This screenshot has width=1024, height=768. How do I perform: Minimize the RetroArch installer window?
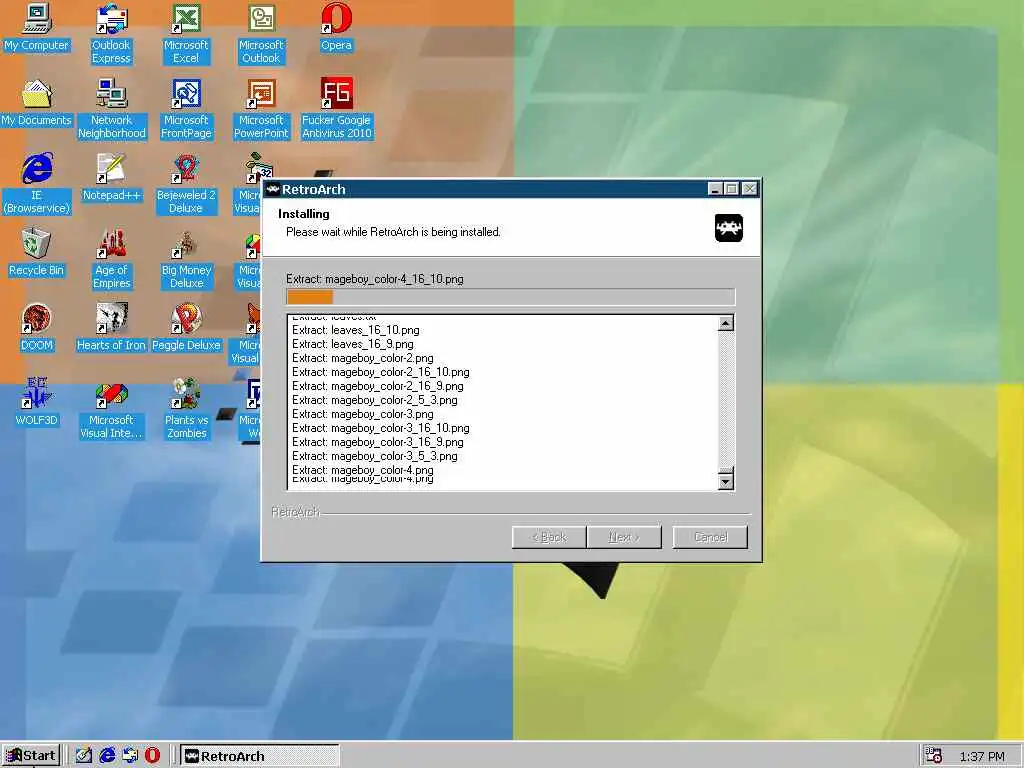point(715,189)
